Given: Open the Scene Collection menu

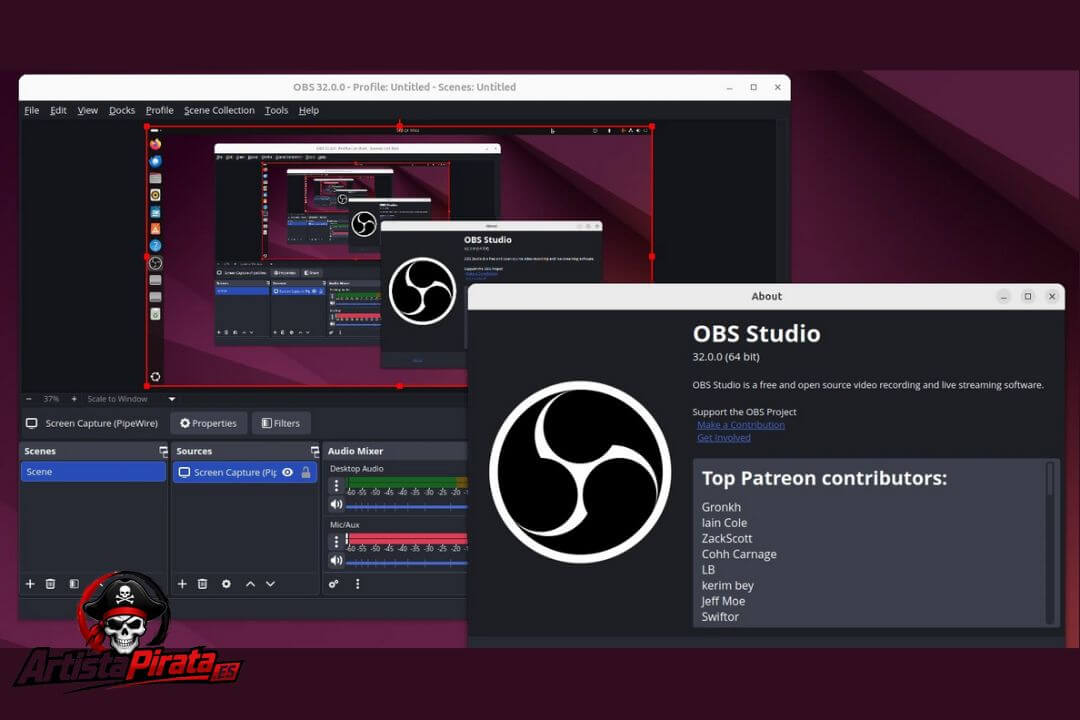Looking at the screenshot, I should 219,110.
